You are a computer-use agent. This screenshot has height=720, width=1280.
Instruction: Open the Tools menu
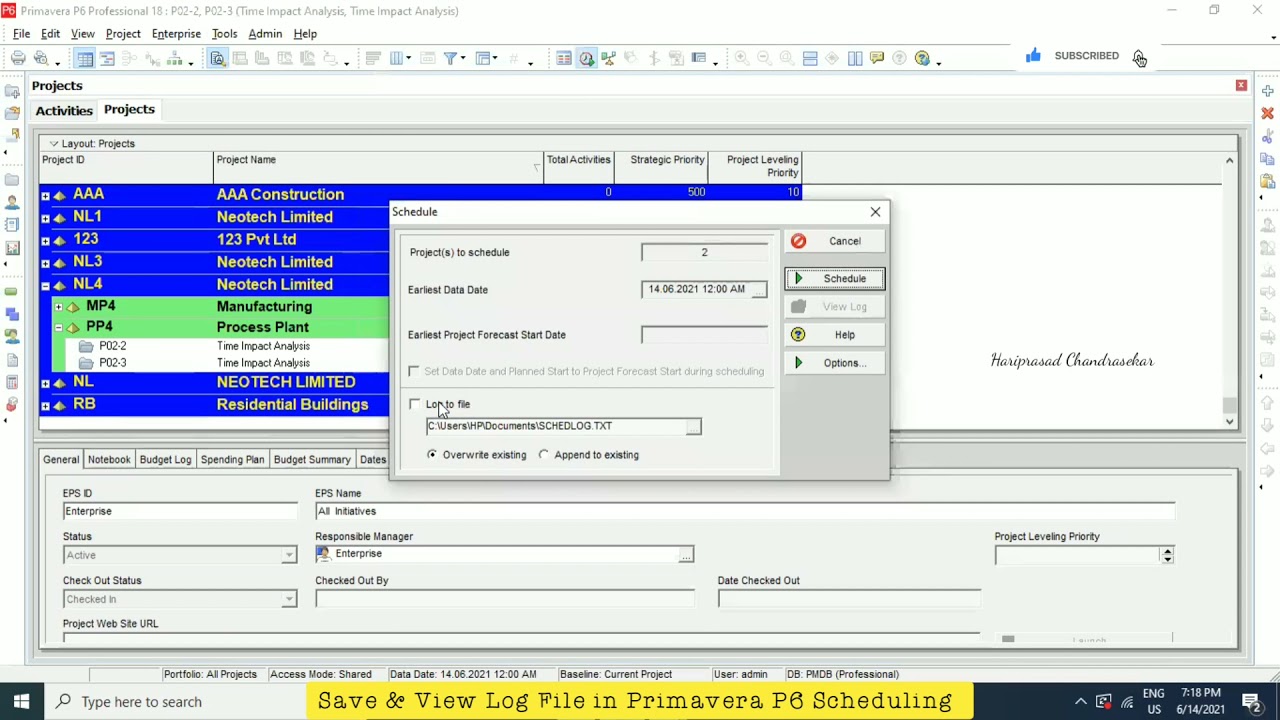224,34
